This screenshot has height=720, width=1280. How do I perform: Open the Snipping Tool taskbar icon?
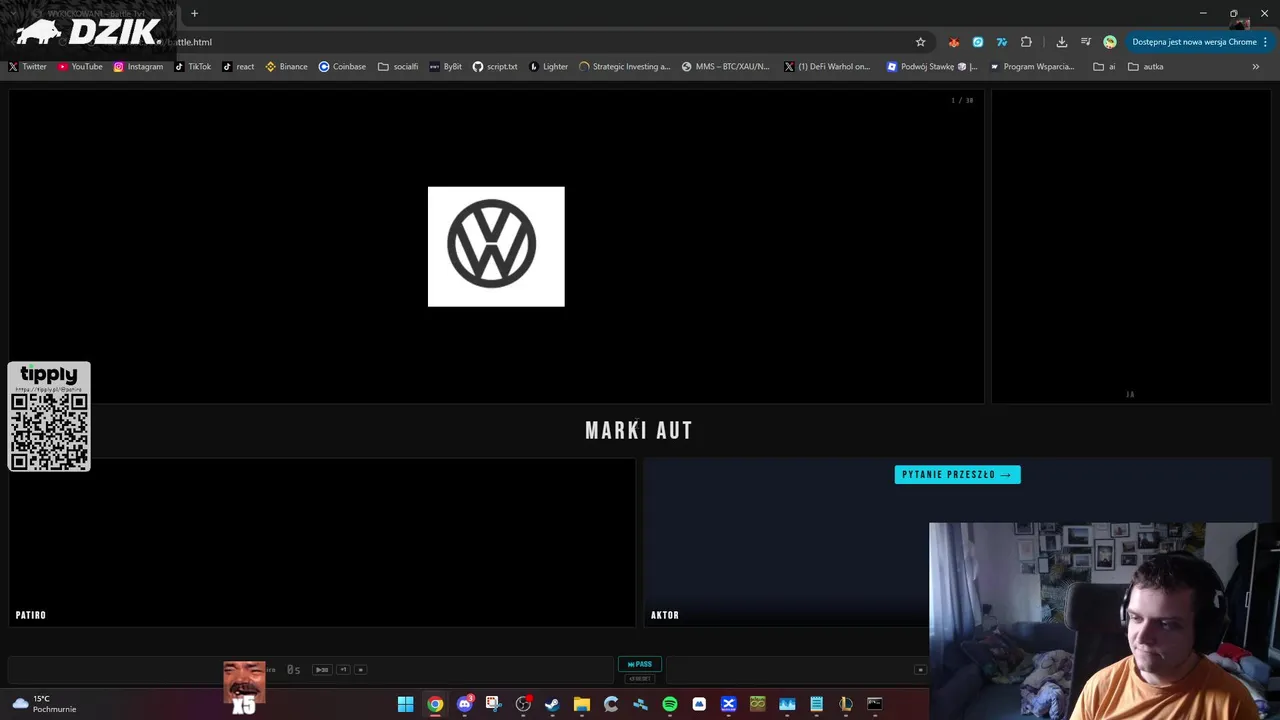[x=493, y=704]
